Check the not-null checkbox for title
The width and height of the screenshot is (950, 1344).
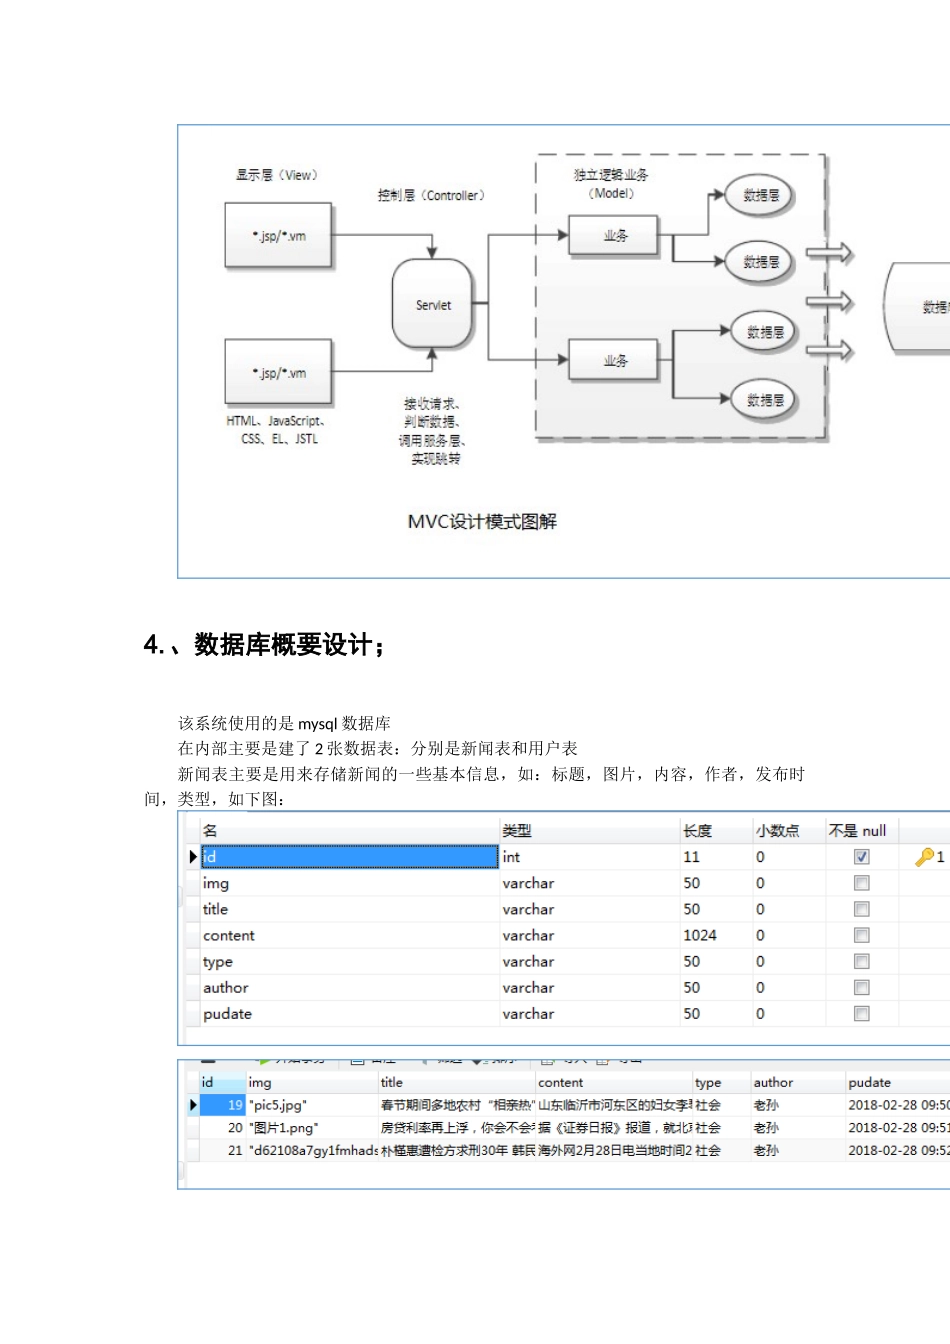tap(861, 909)
